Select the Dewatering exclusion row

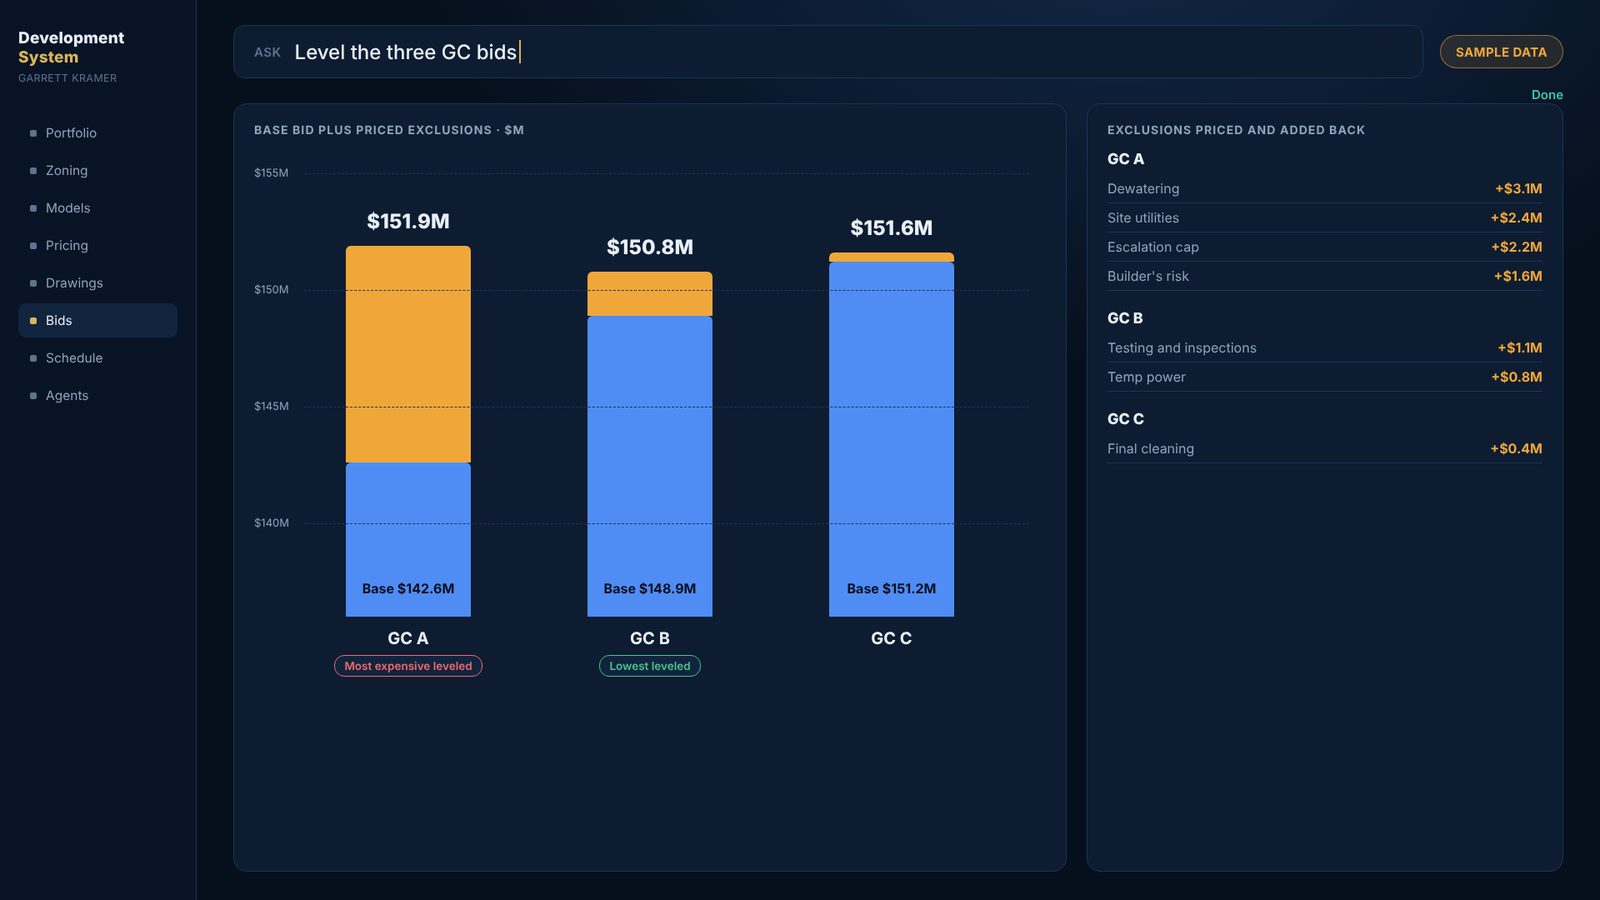(1324, 189)
